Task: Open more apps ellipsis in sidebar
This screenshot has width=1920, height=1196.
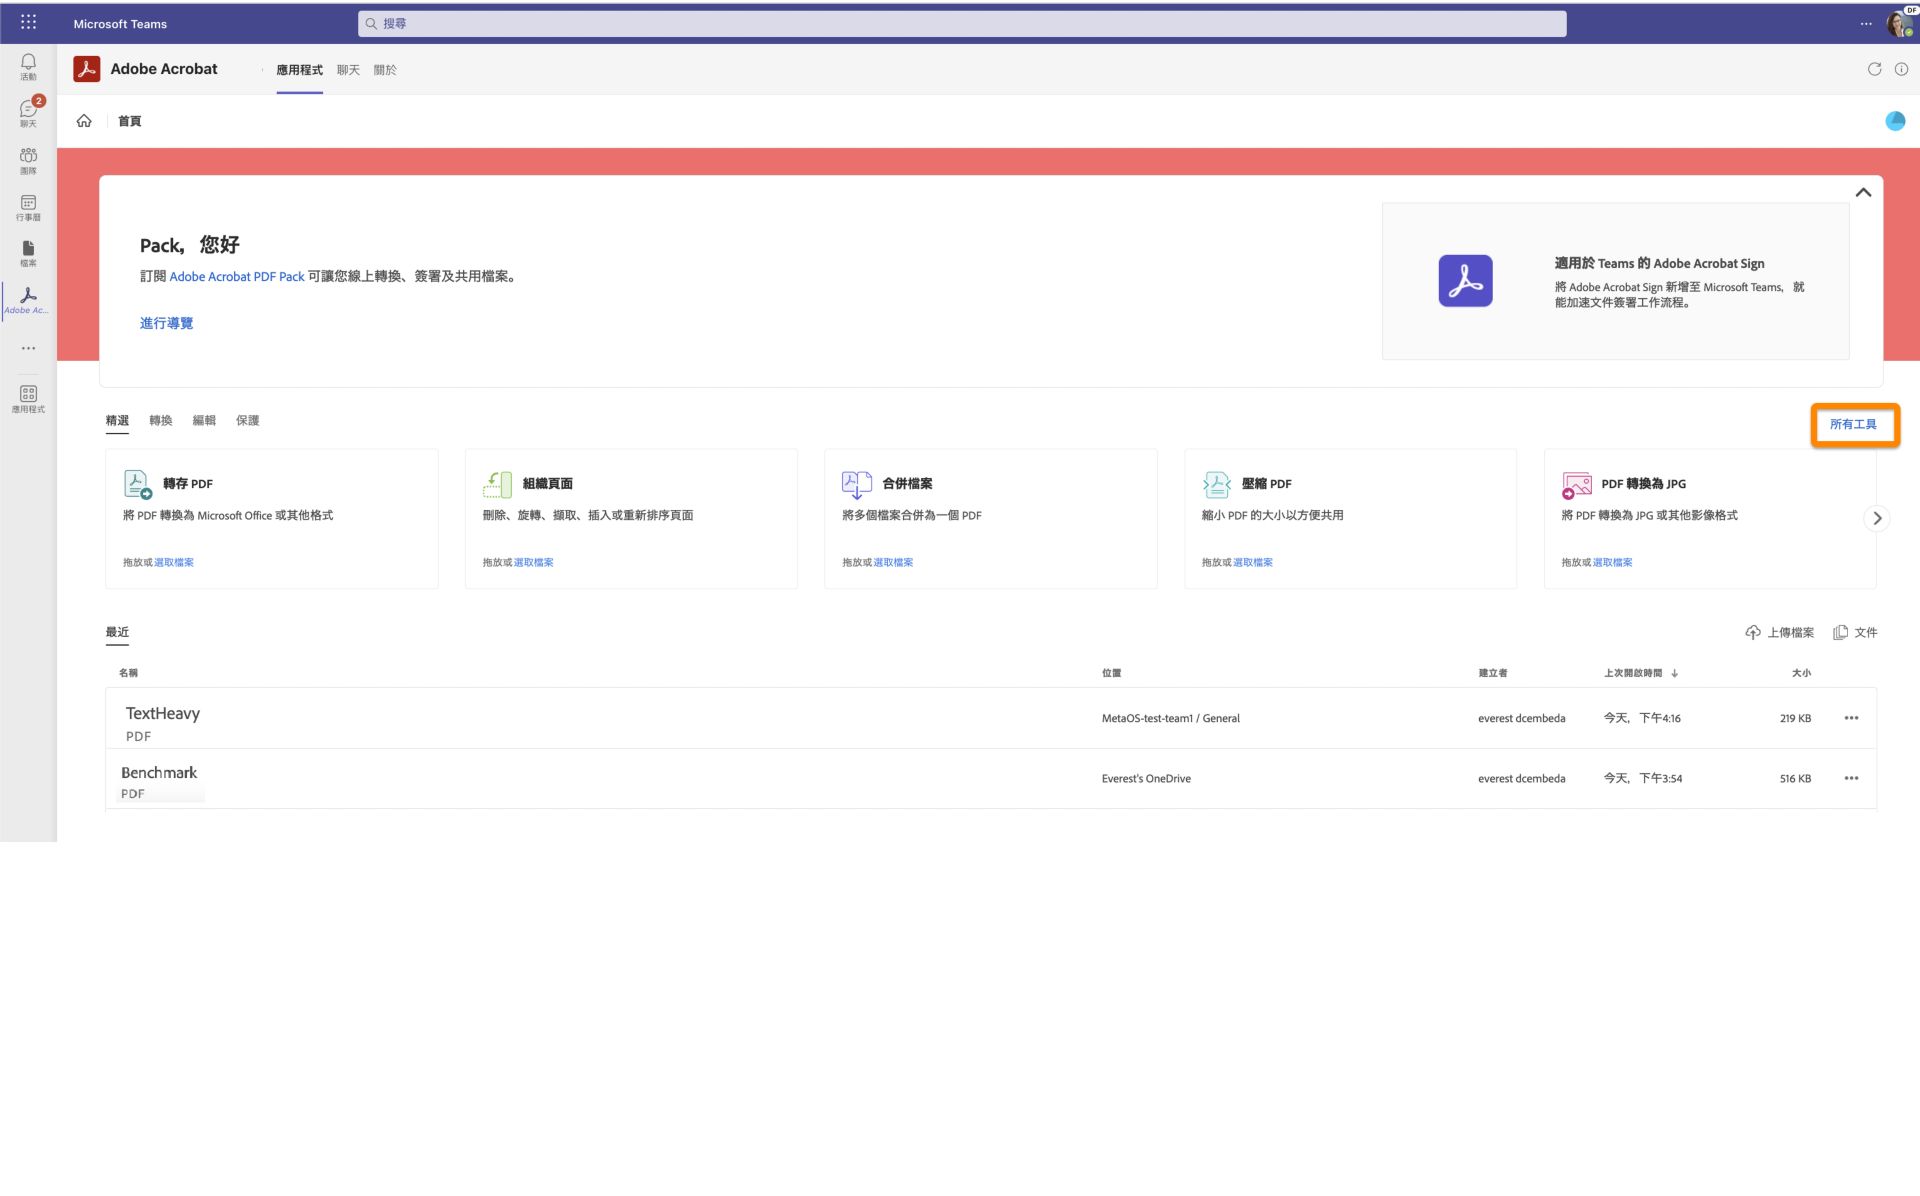Action: (28, 348)
